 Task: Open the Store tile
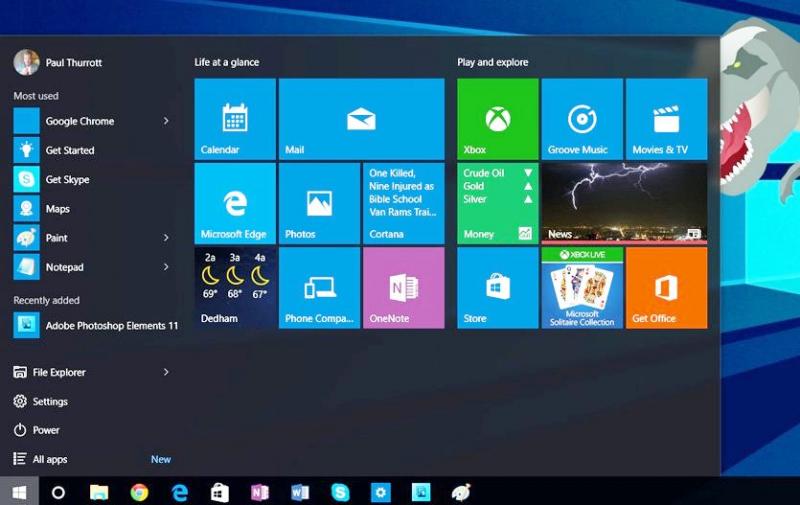point(498,288)
